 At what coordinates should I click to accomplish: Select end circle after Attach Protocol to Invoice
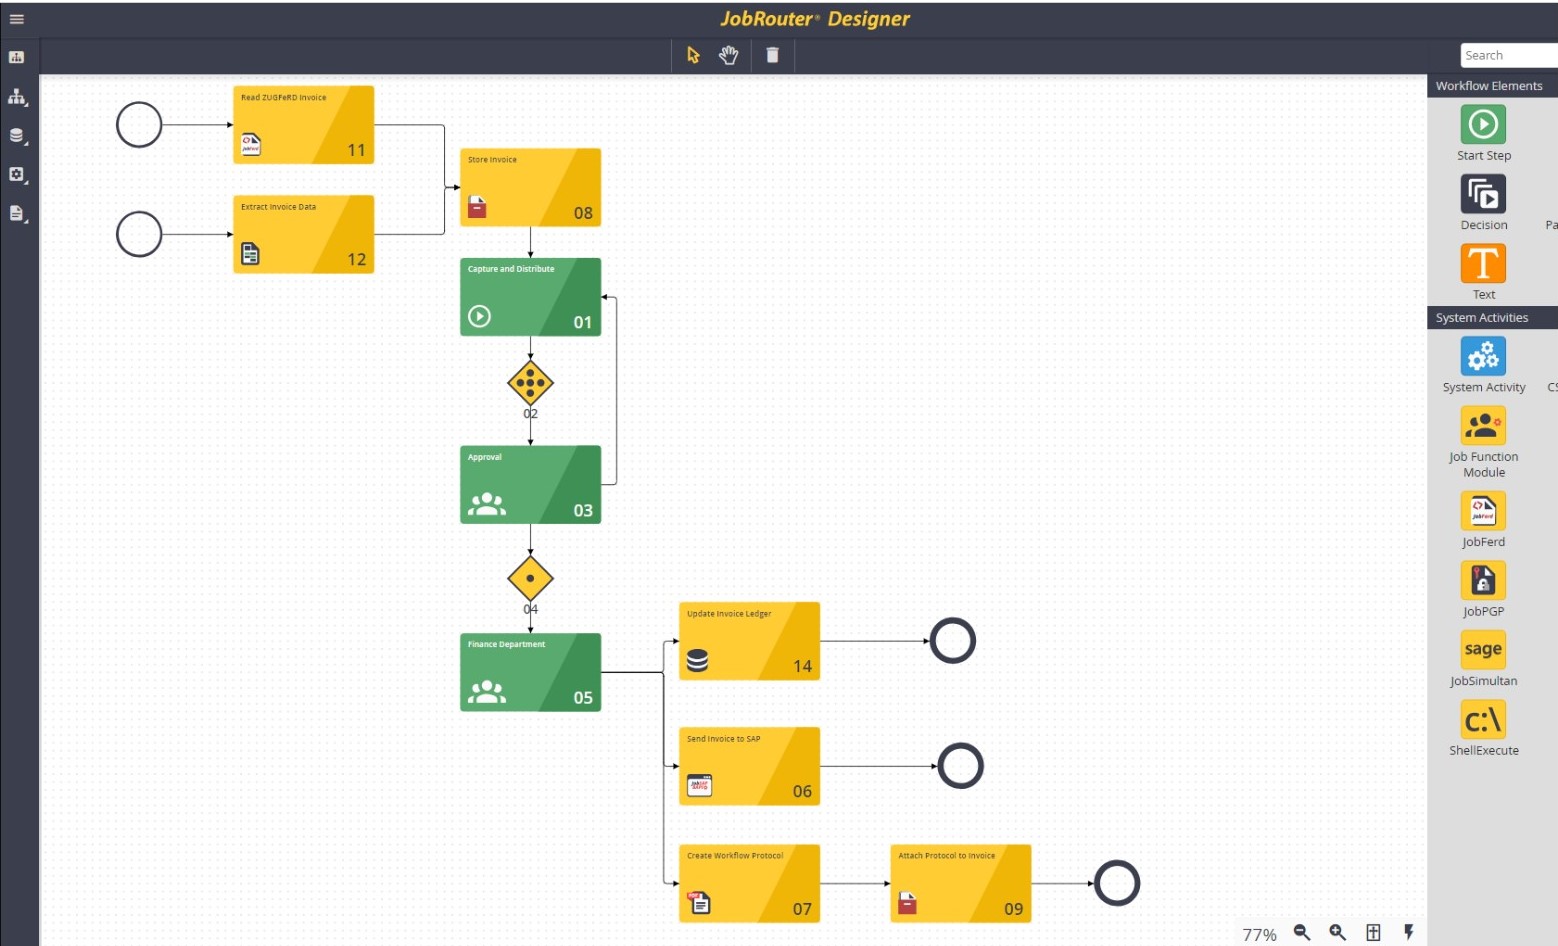(1117, 884)
